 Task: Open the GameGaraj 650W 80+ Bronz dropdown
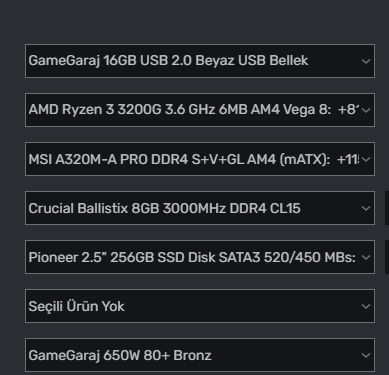pyautogui.click(x=200, y=355)
